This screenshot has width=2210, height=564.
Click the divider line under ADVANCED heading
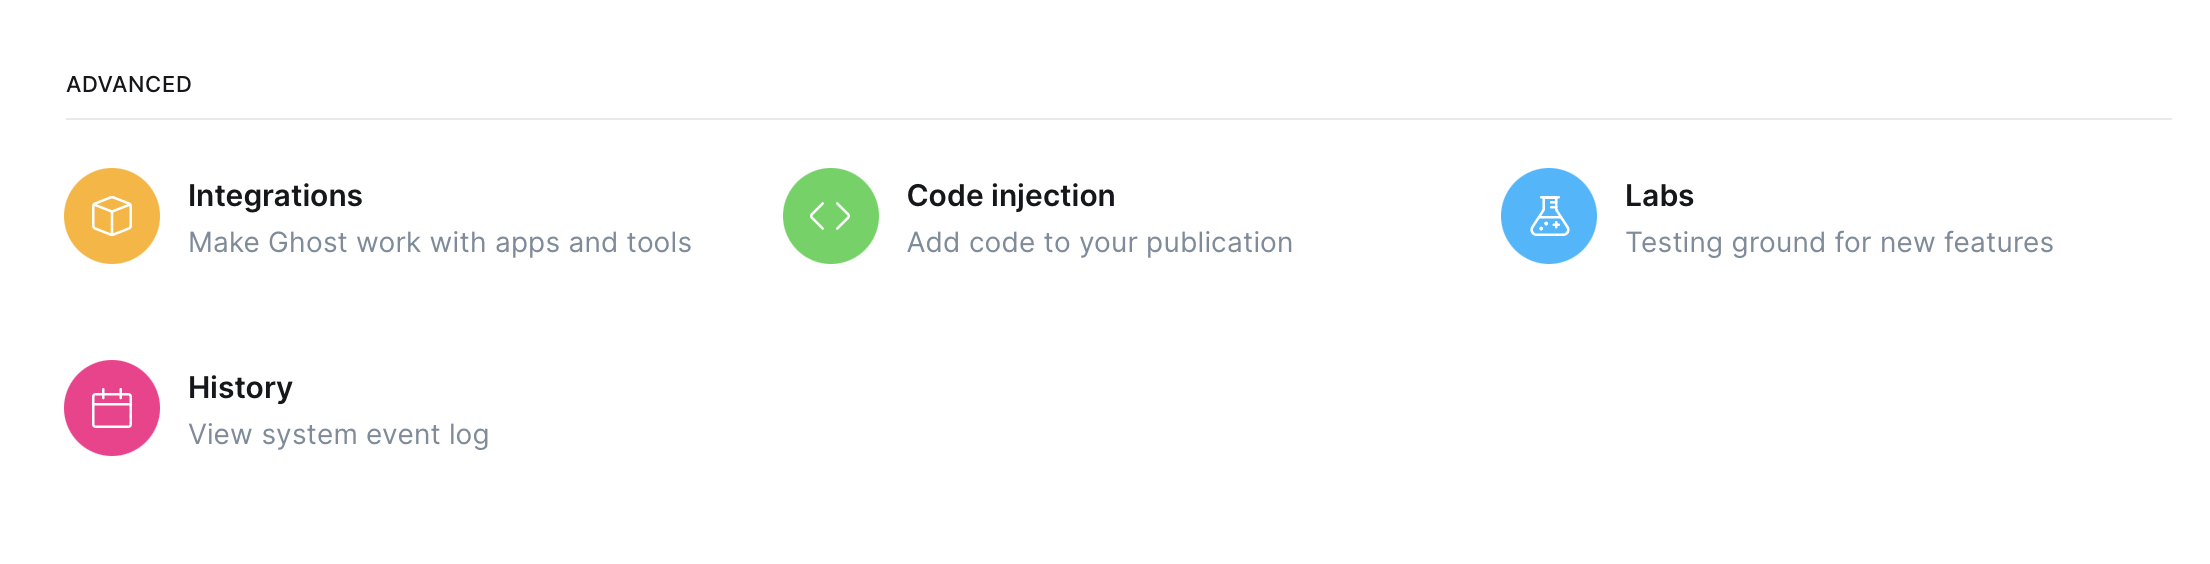coord(1118,119)
